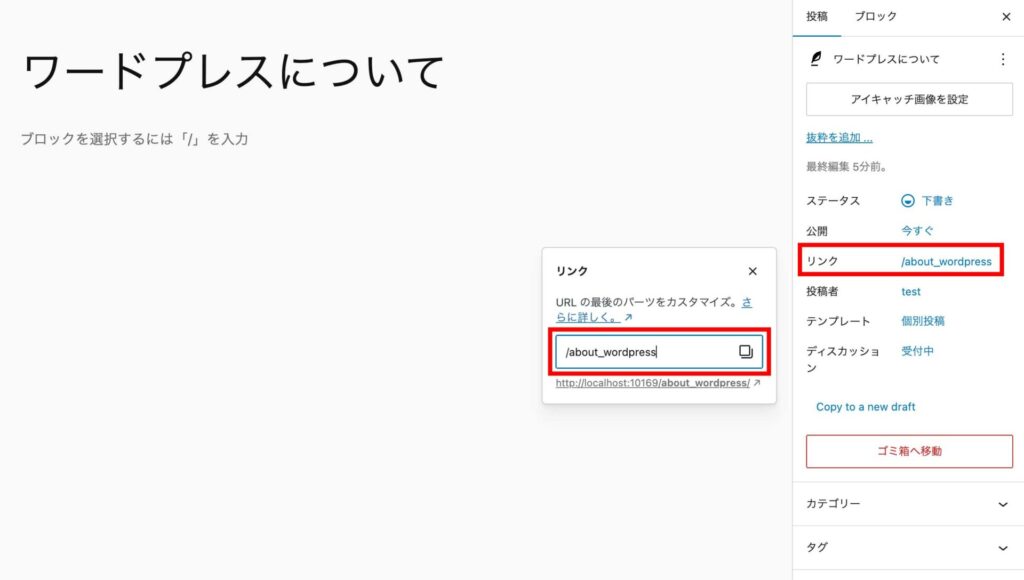Open the 抜粋を追加 link
This screenshot has height=580, width=1024.
click(839, 138)
